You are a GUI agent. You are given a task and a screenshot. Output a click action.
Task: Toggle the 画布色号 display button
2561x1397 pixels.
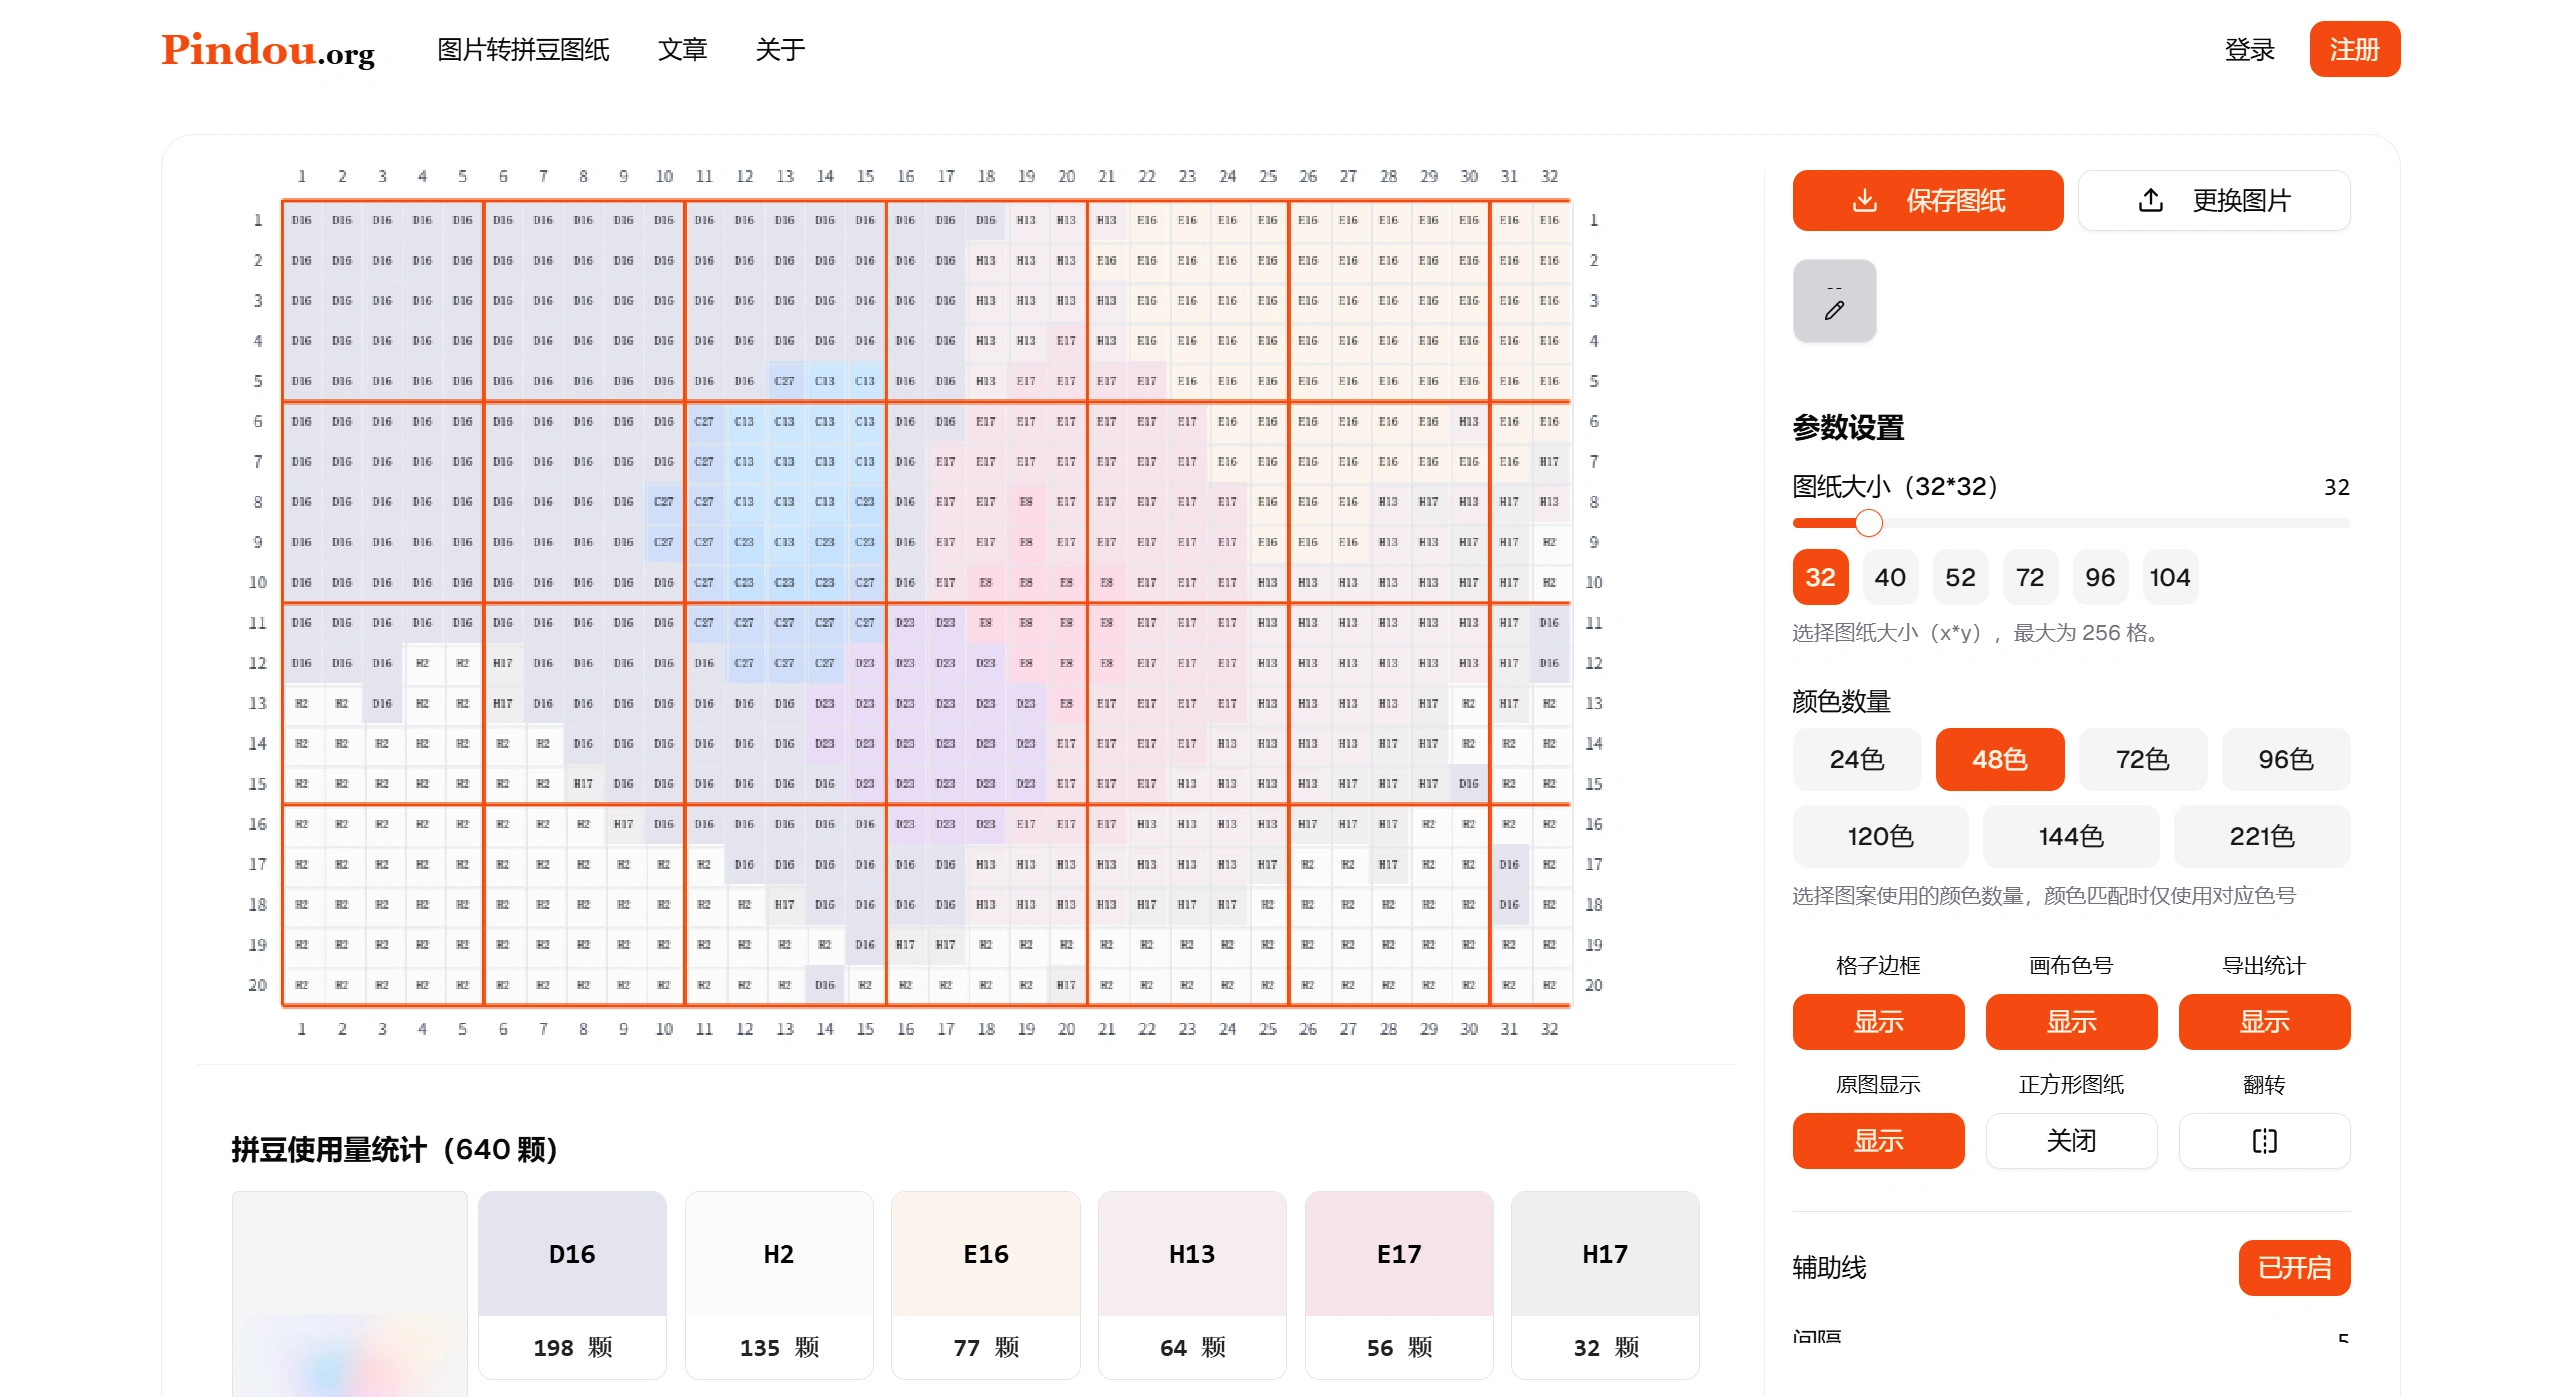2070,1022
